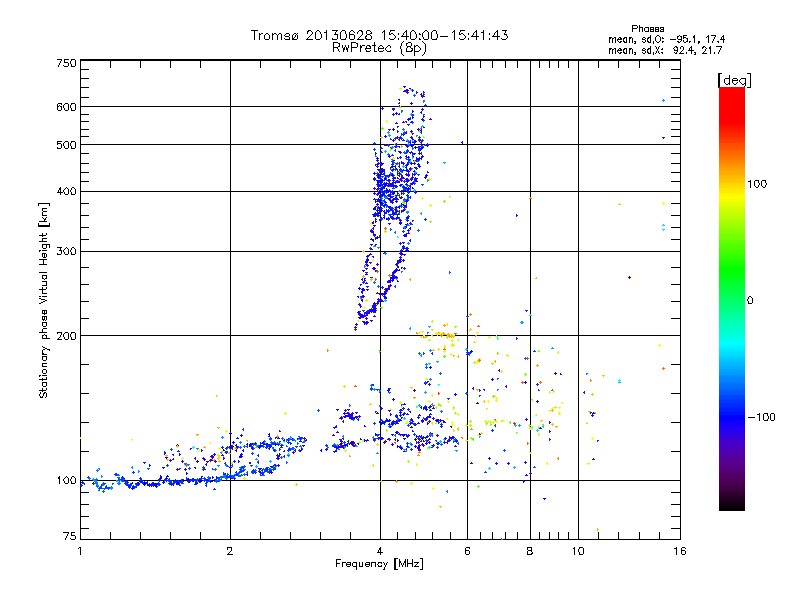
Task: Click the 'Phases' heading above the statistics
Action: (647, 29)
